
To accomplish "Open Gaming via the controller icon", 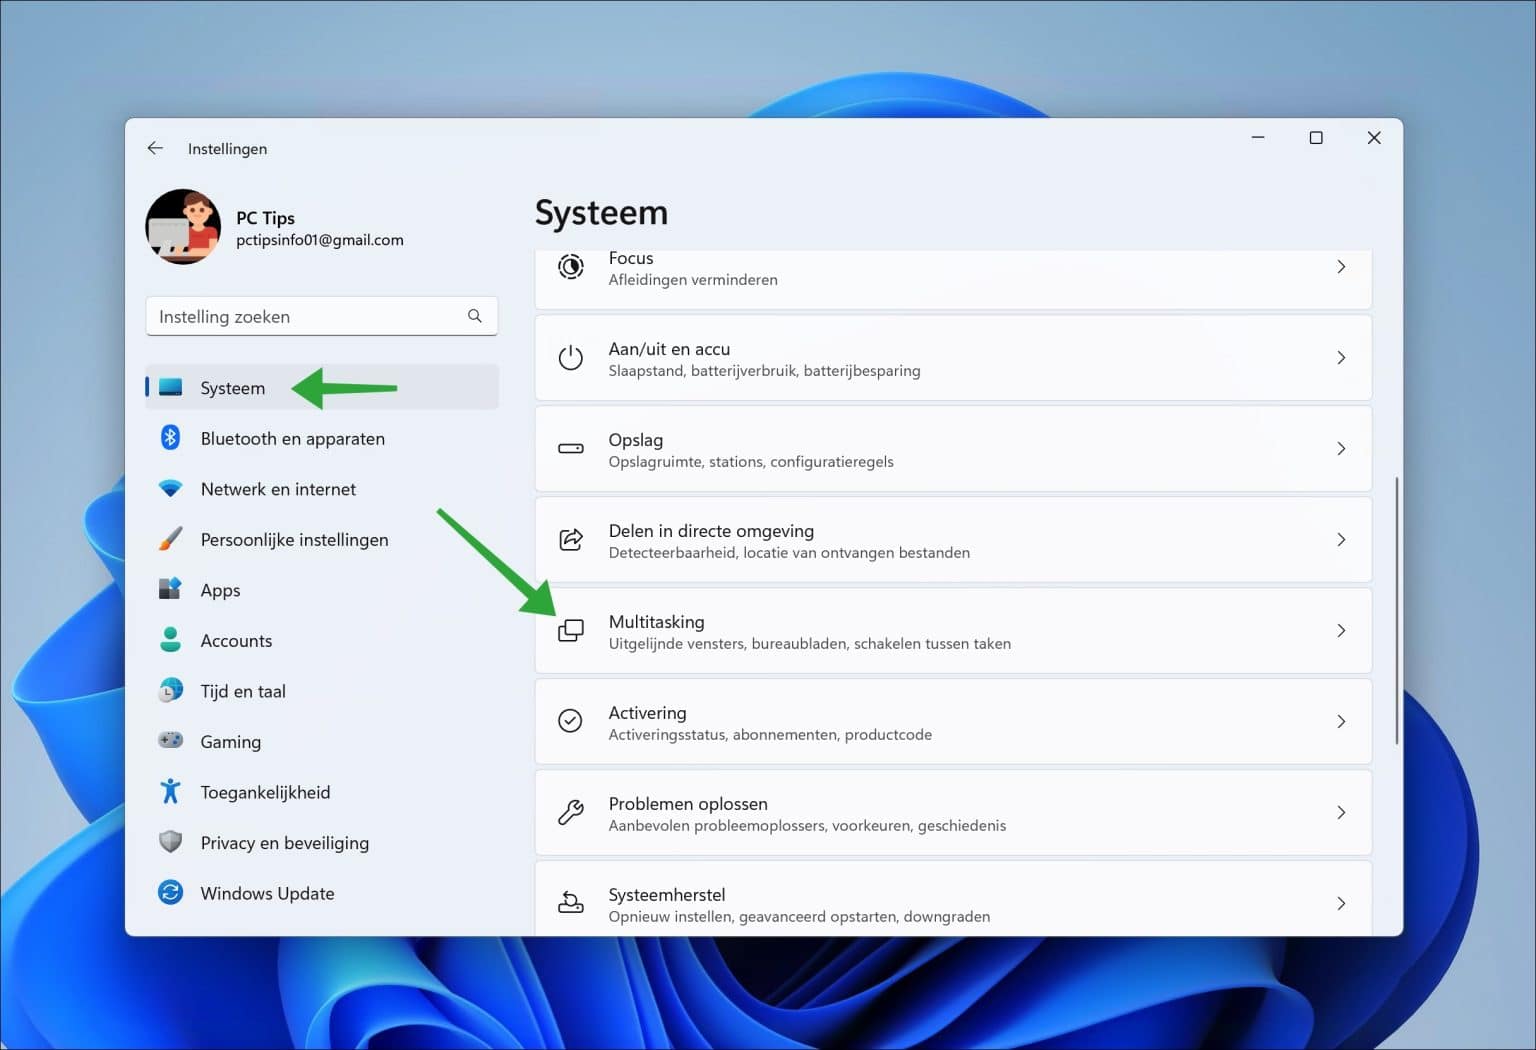I will [x=170, y=741].
